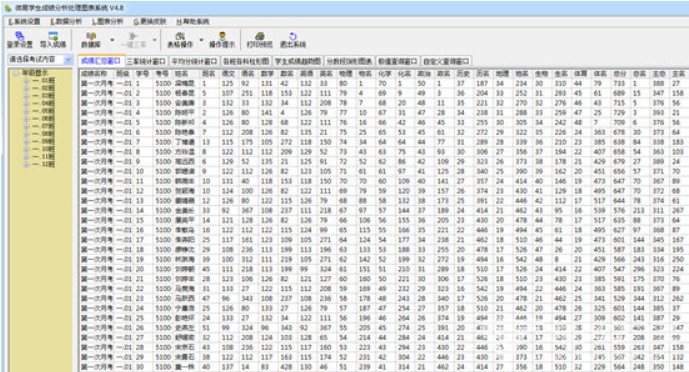Open the F.系统设置 menu

[x=24, y=22]
